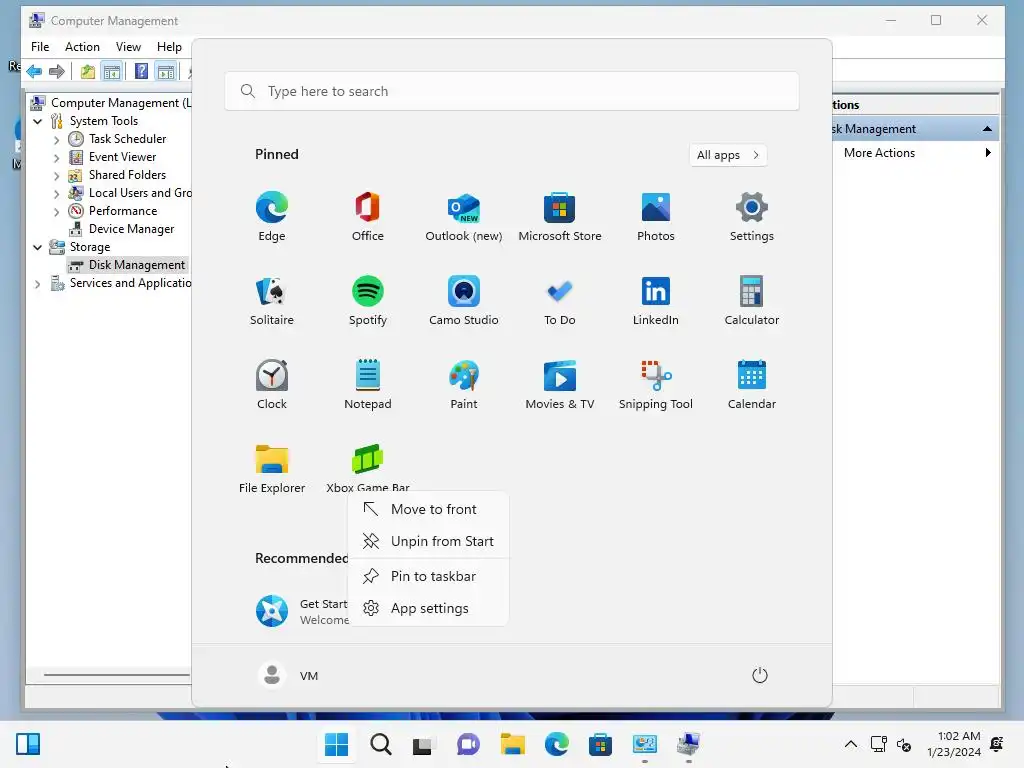Open Notepad from the pinned apps
Screen dimensions: 1024x768
(x=368, y=385)
